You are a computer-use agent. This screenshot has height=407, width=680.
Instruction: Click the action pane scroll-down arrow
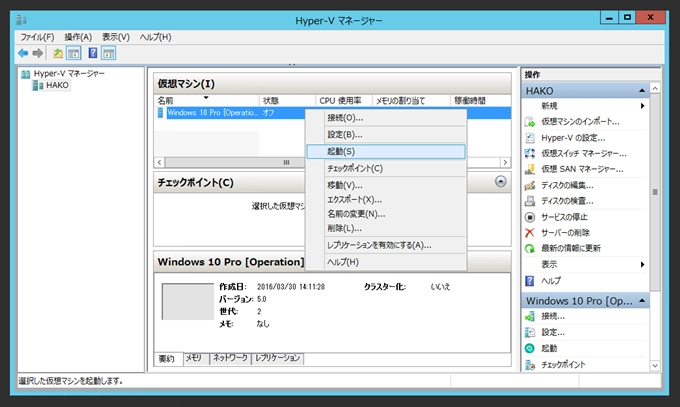click(x=655, y=366)
